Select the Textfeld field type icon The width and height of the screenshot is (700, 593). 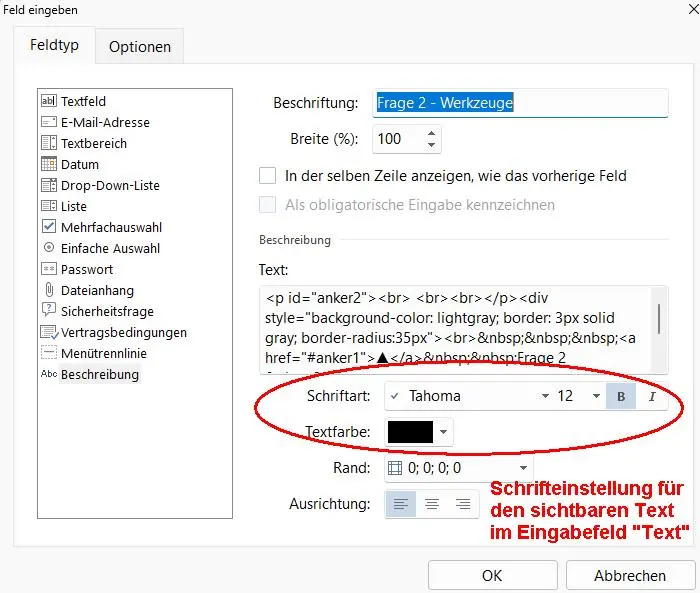[49, 101]
